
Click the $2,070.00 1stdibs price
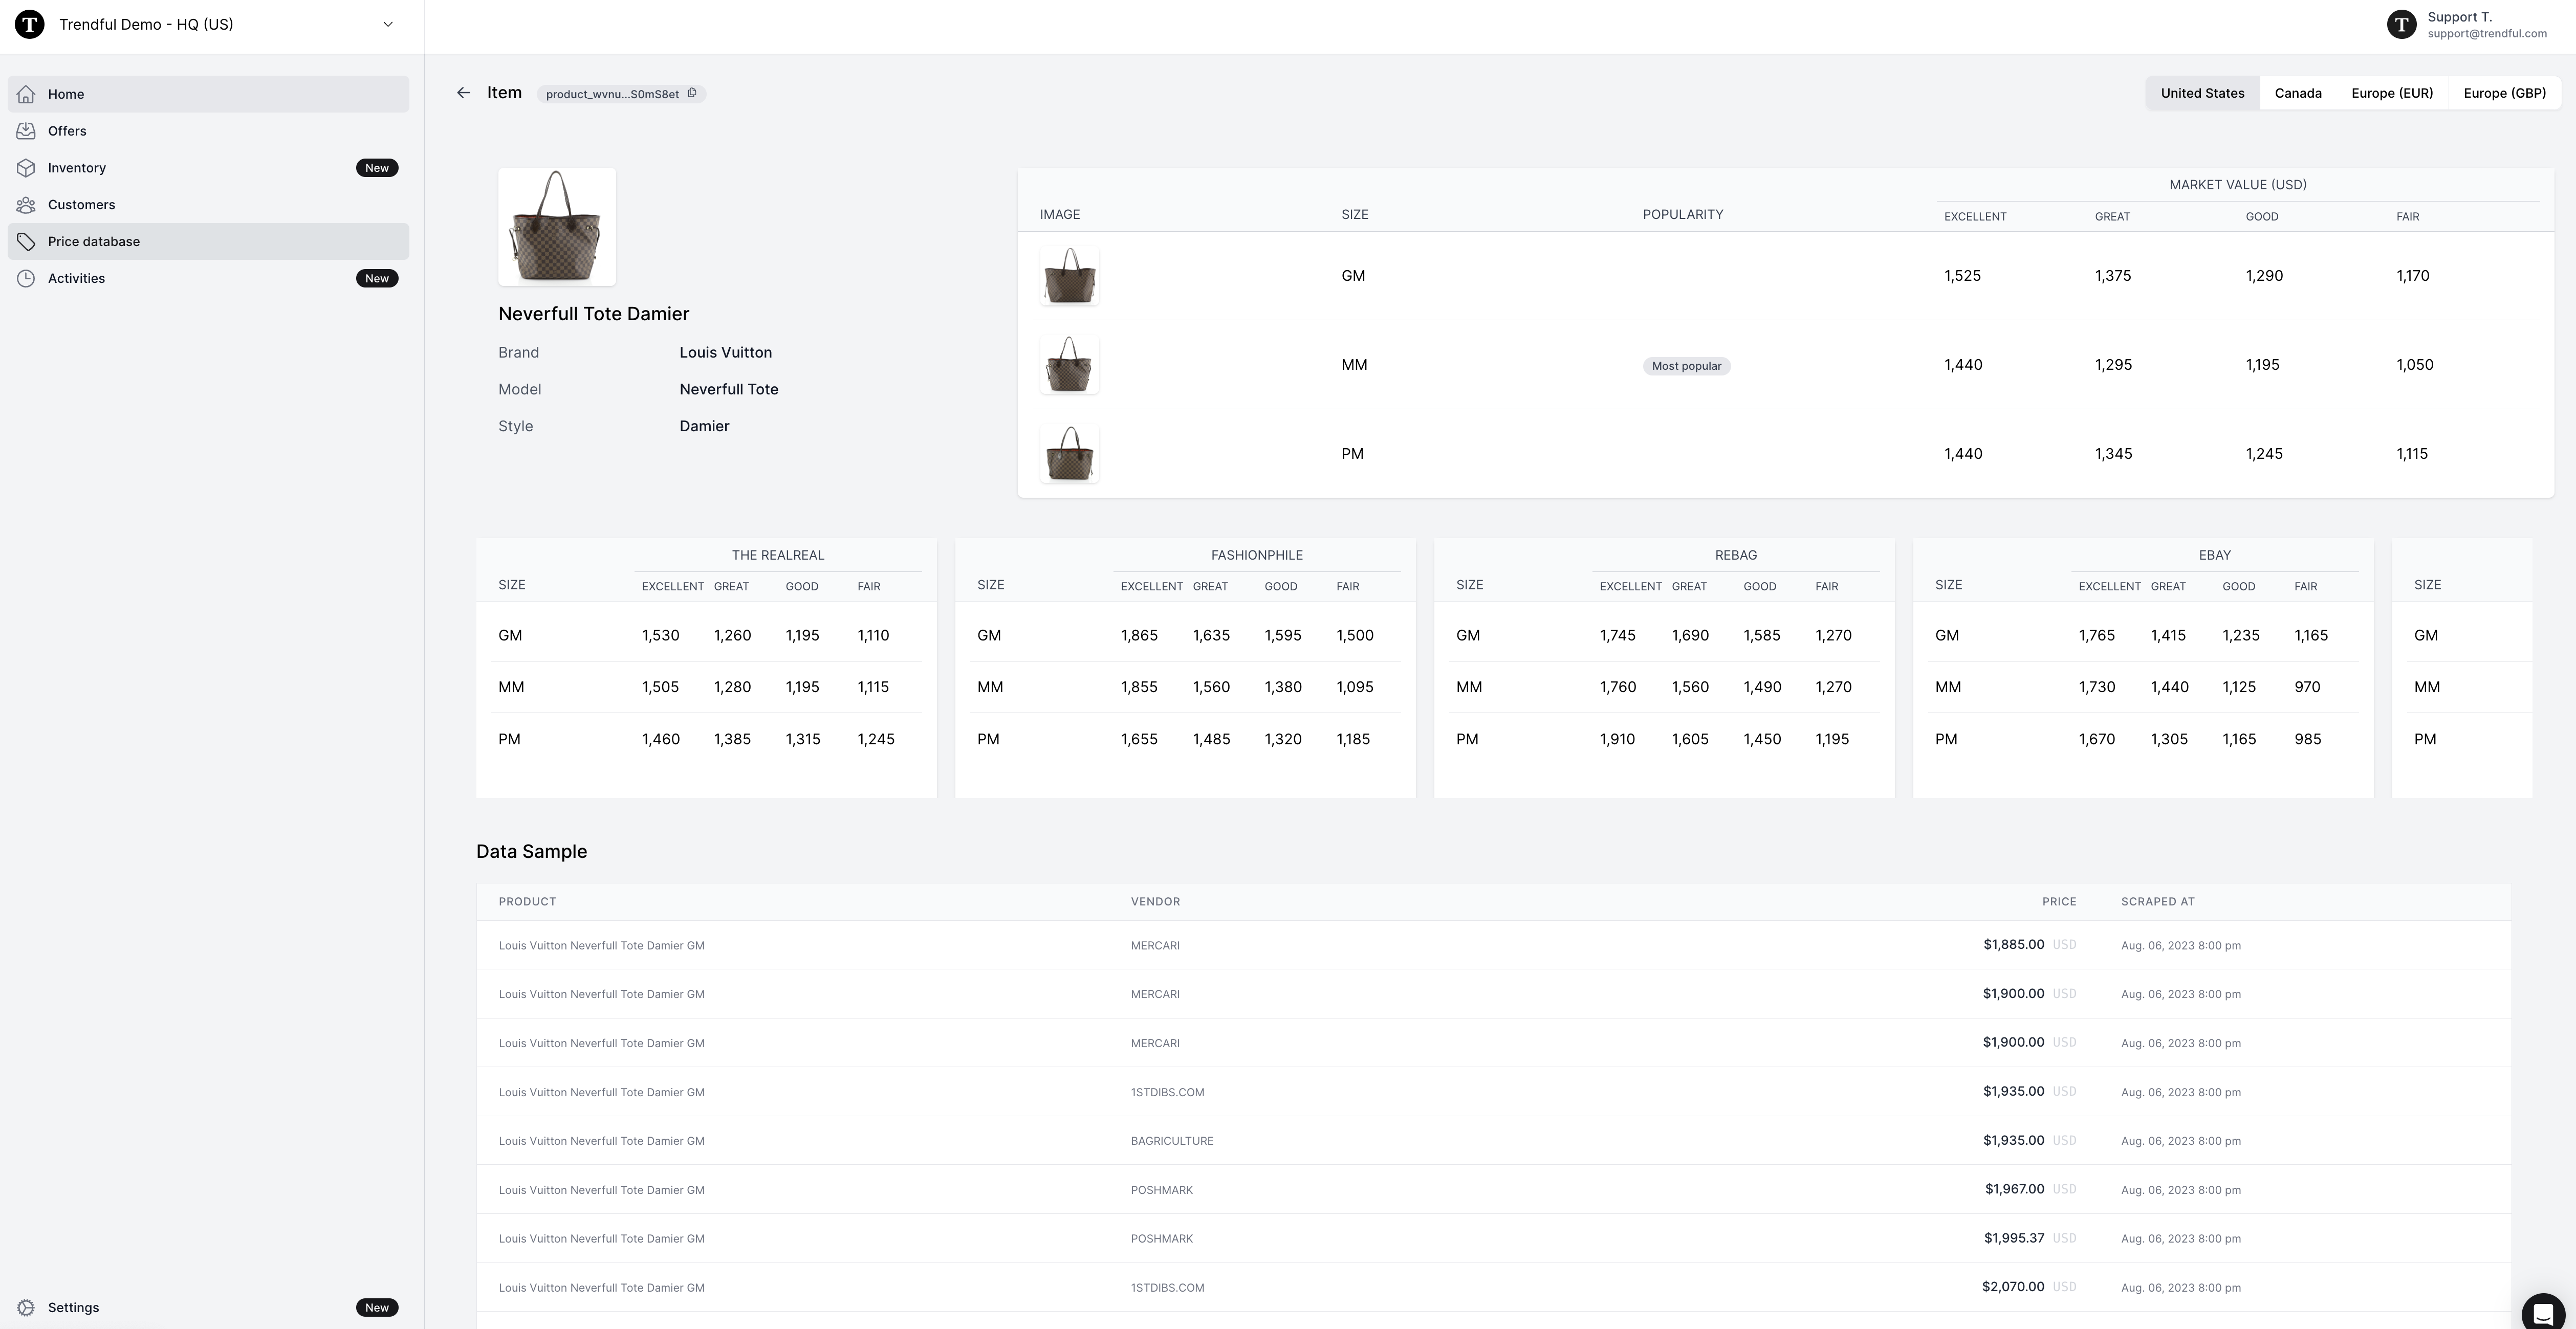coord(2012,1288)
